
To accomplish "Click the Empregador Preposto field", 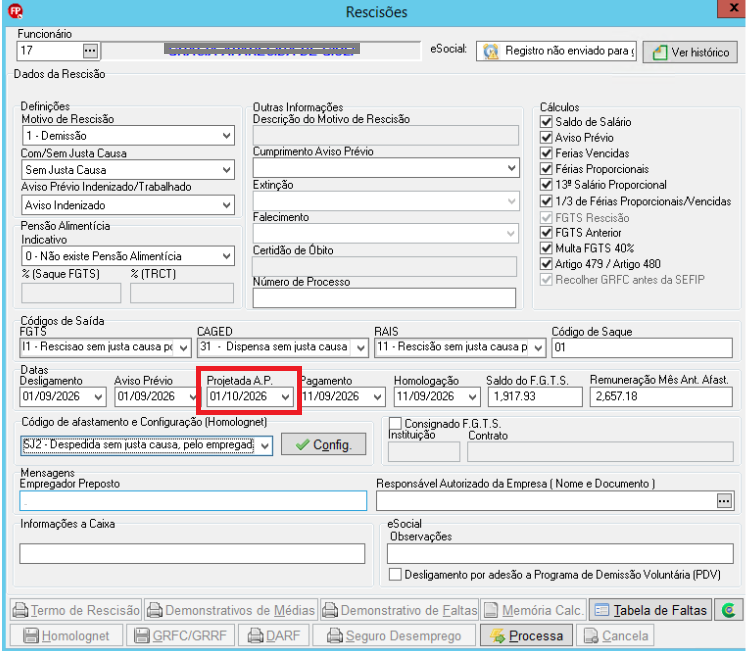I will tap(193, 501).
